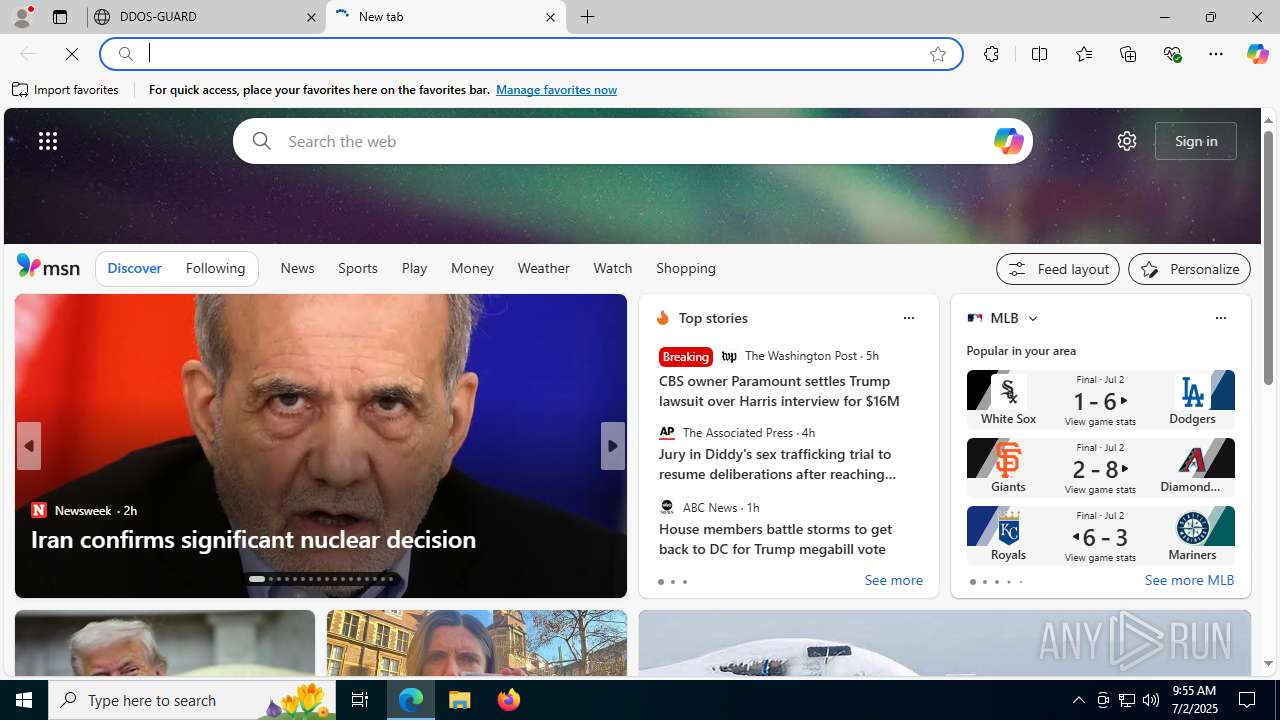
Task: Read CBS owner Paramount settles Trump lawsuit
Action: pos(779,391)
